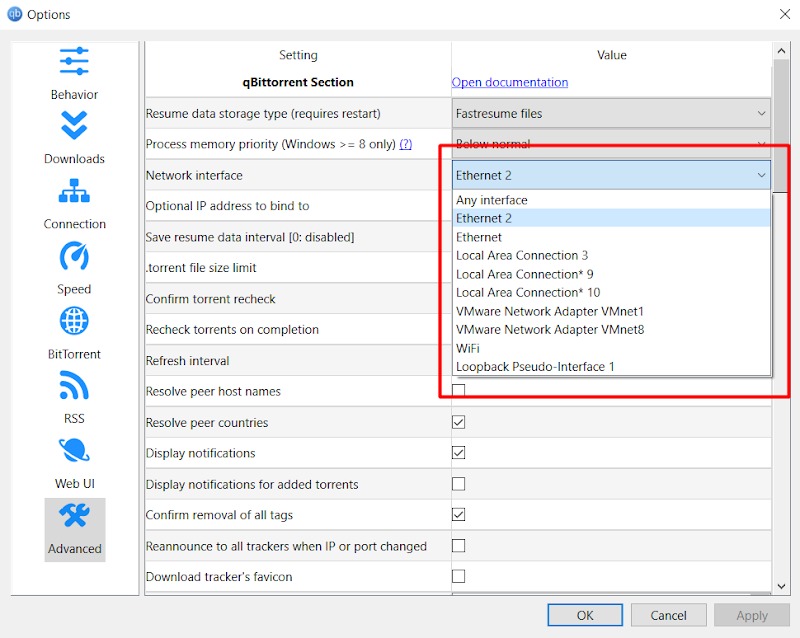Choose Any interface from list
This screenshot has width=800, height=638.
click(x=611, y=200)
